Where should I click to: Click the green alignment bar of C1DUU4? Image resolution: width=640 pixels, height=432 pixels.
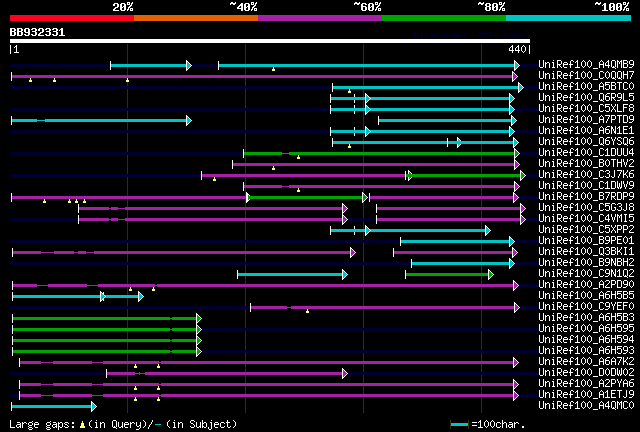coord(382,154)
